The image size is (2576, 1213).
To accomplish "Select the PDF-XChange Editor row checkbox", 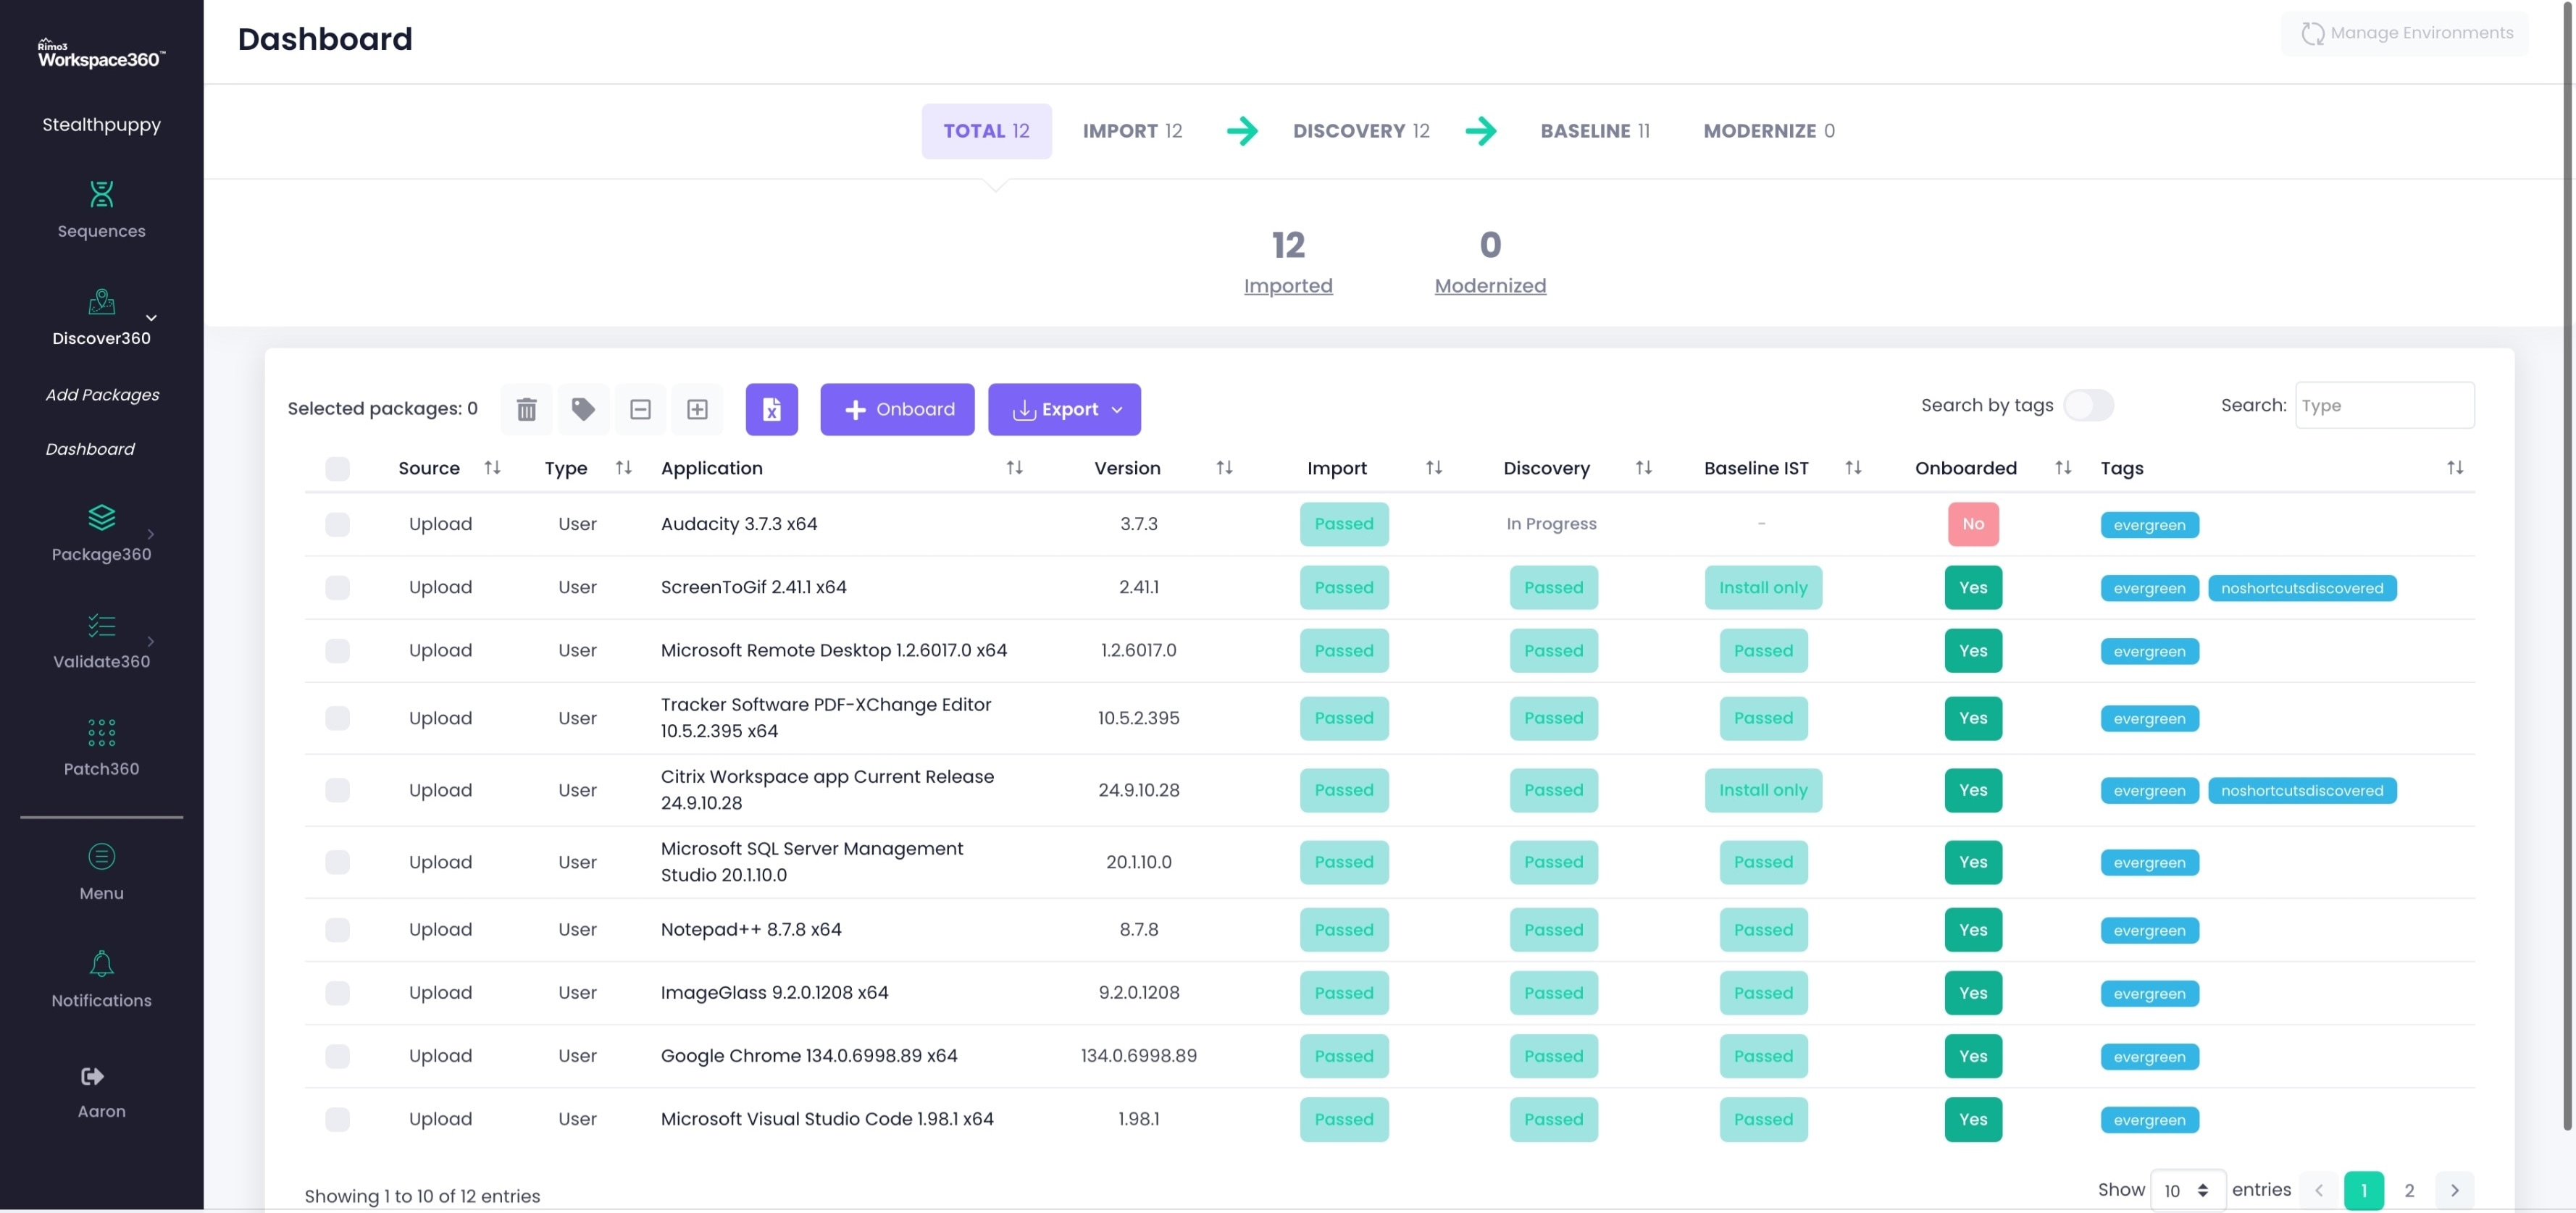I will coord(337,718).
